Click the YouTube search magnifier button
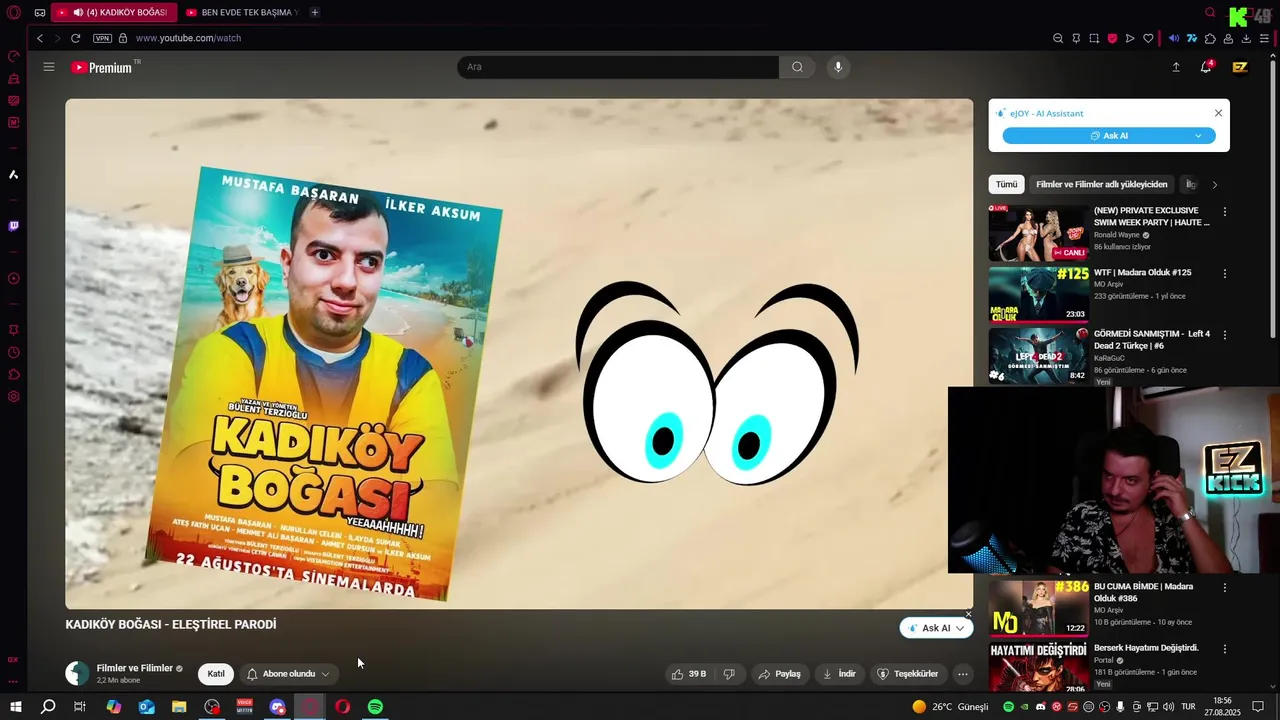This screenshot has width=1280, height=720. (797, 67)
